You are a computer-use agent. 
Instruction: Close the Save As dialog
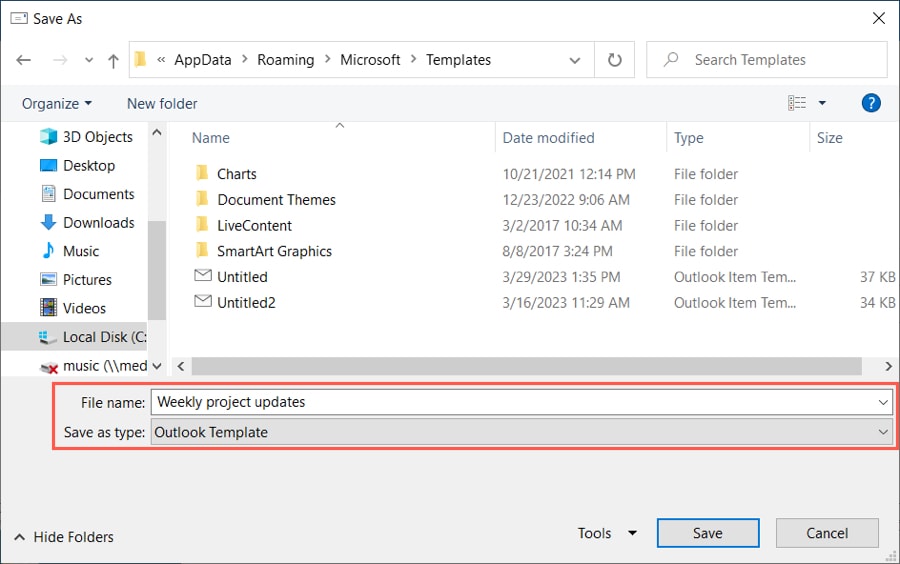[x=878, y=18]
